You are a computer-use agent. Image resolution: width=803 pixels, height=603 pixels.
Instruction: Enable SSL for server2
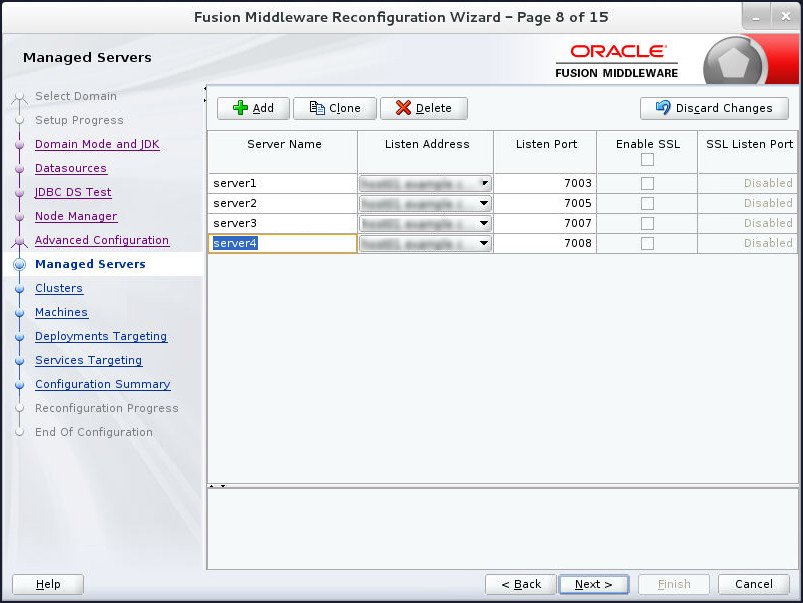coord(647,203)
